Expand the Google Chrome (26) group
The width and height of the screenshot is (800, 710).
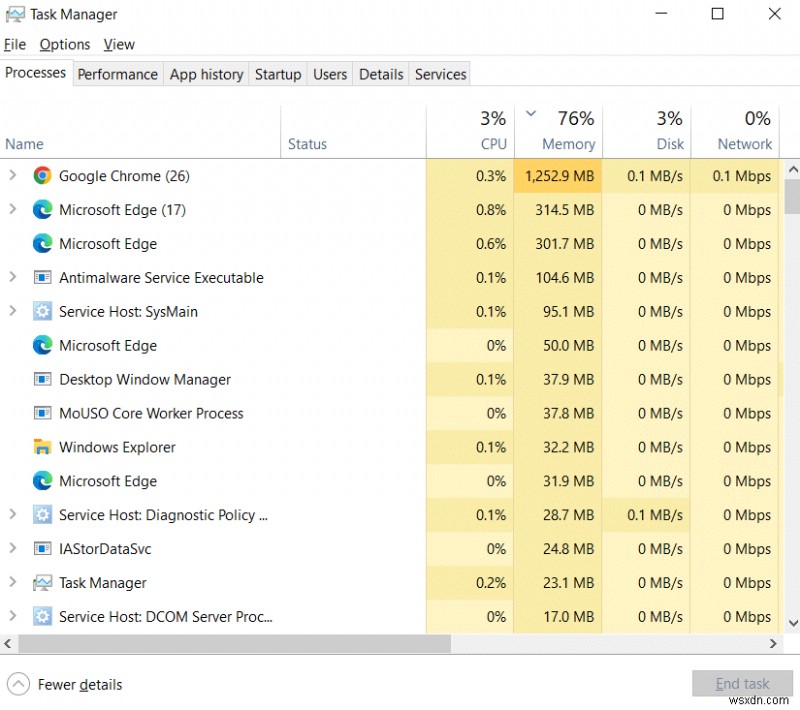13,175
